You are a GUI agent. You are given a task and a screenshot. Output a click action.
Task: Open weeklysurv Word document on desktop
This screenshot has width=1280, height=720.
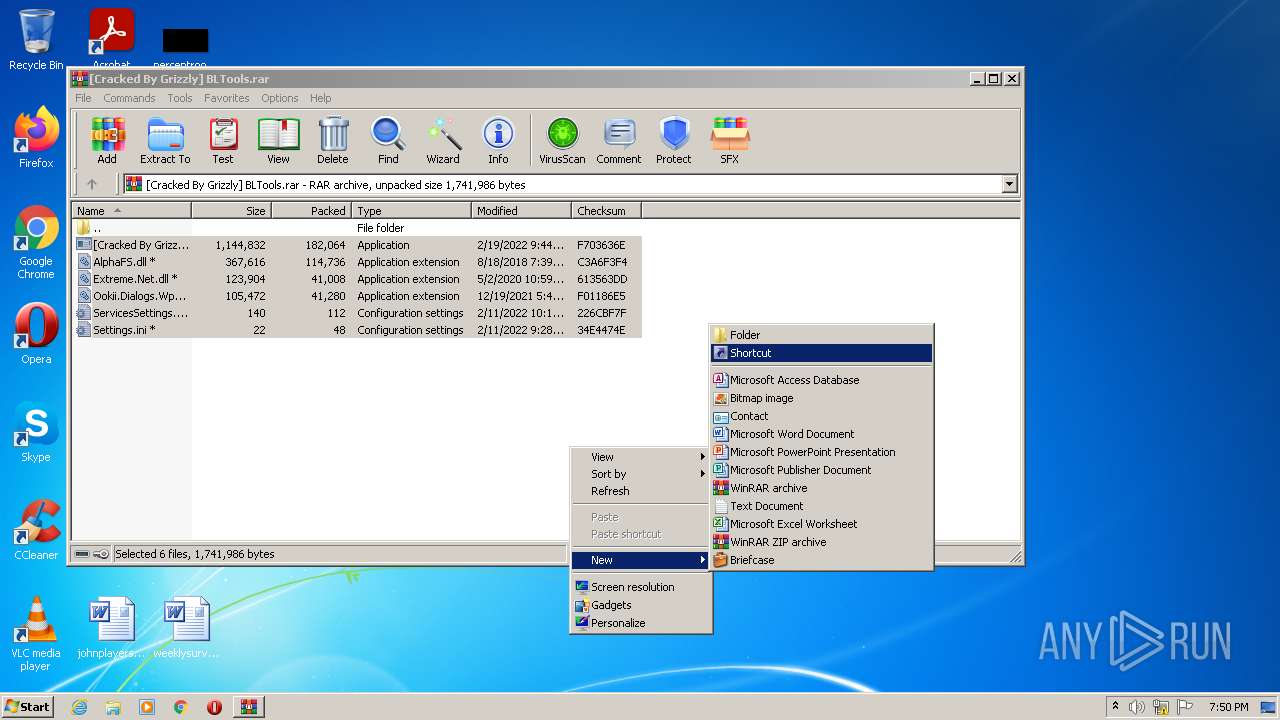pyautogui.click(x=187, y=628)
